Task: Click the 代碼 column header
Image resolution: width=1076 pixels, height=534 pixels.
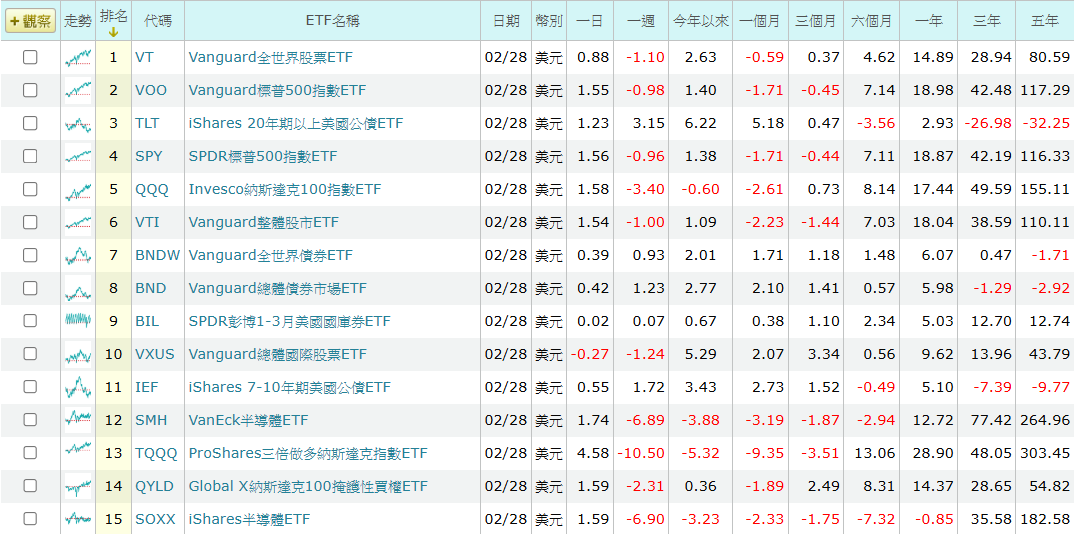Action: tap(158, 21)
